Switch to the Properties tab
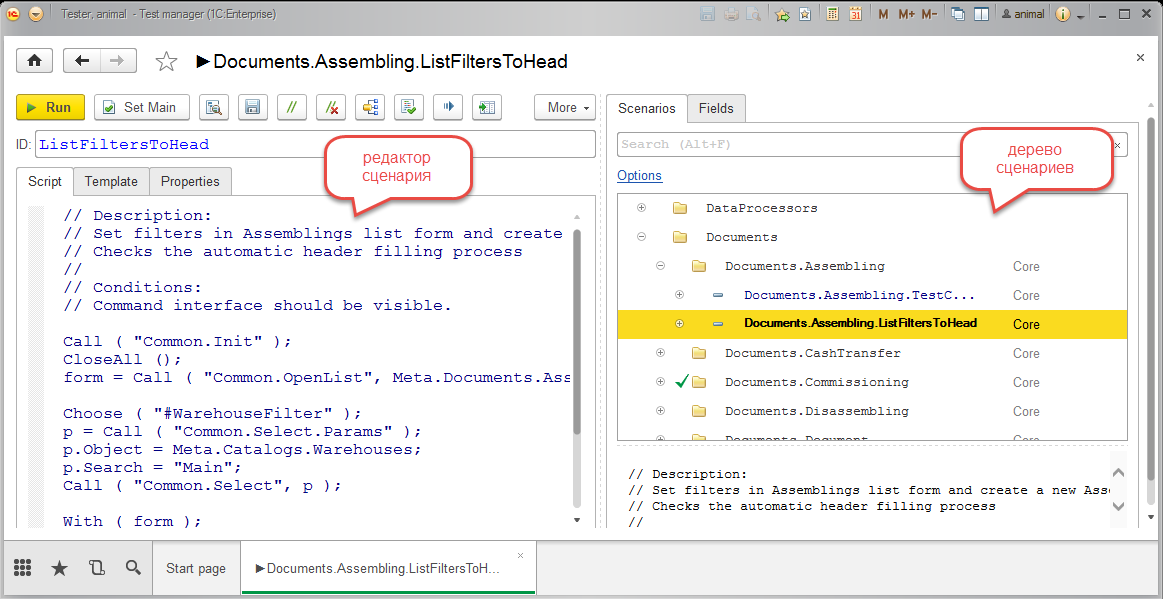Screen dimensions: 1163x599 click(190, 182)
